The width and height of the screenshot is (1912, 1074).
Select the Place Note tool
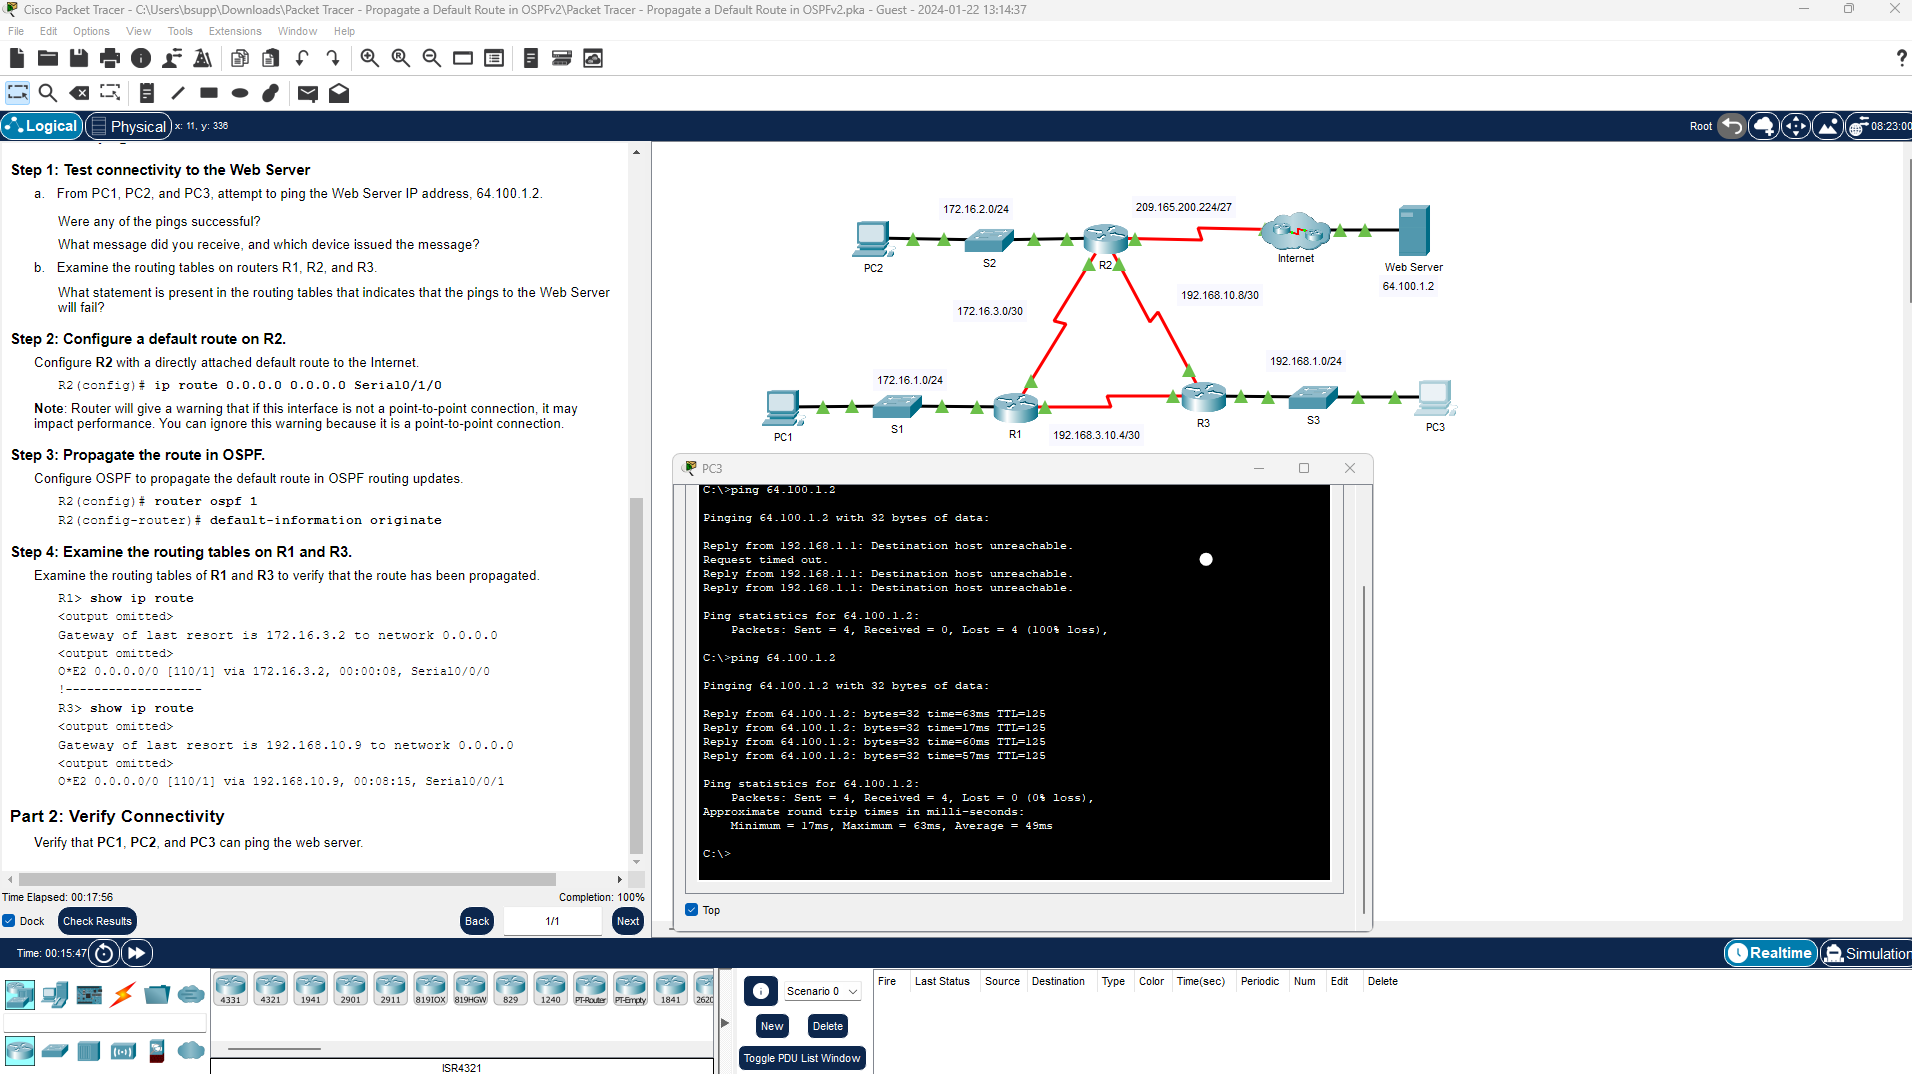click(146, 93)
